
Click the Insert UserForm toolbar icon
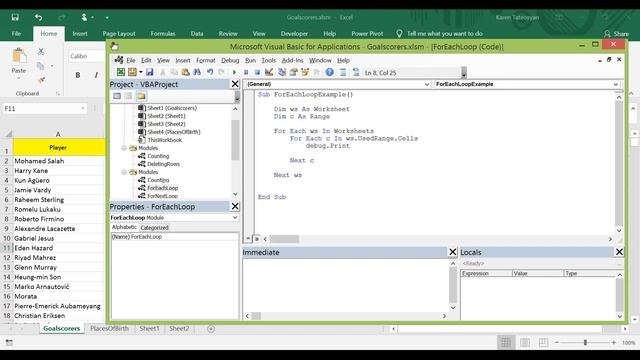tap(132, 72)
